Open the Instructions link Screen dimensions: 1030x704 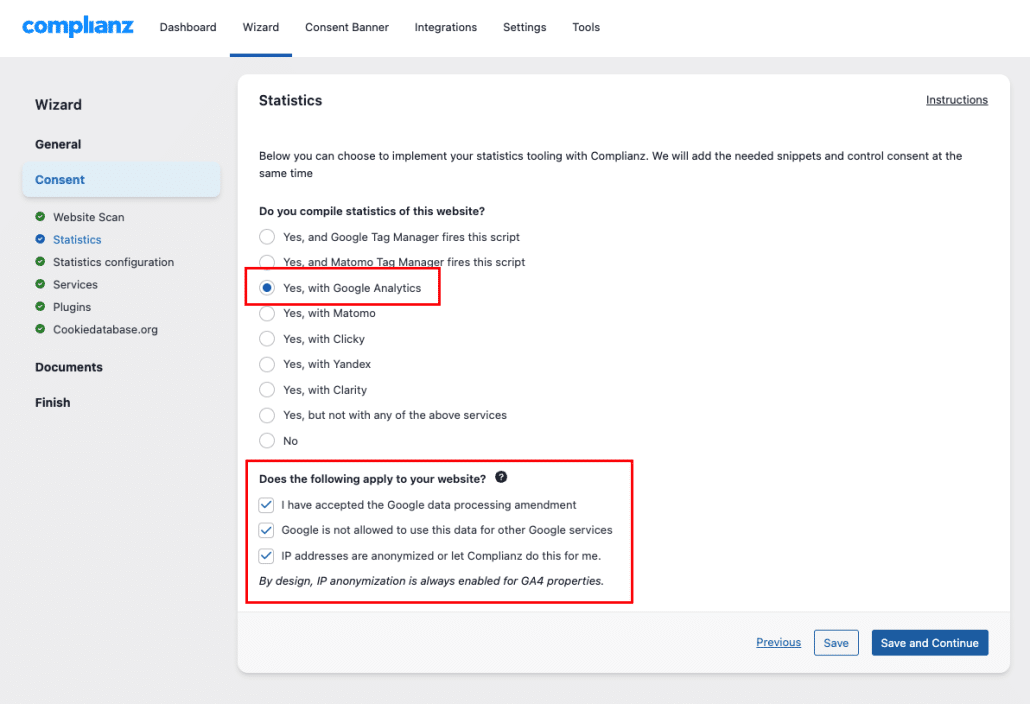click(x=956, y=100)
